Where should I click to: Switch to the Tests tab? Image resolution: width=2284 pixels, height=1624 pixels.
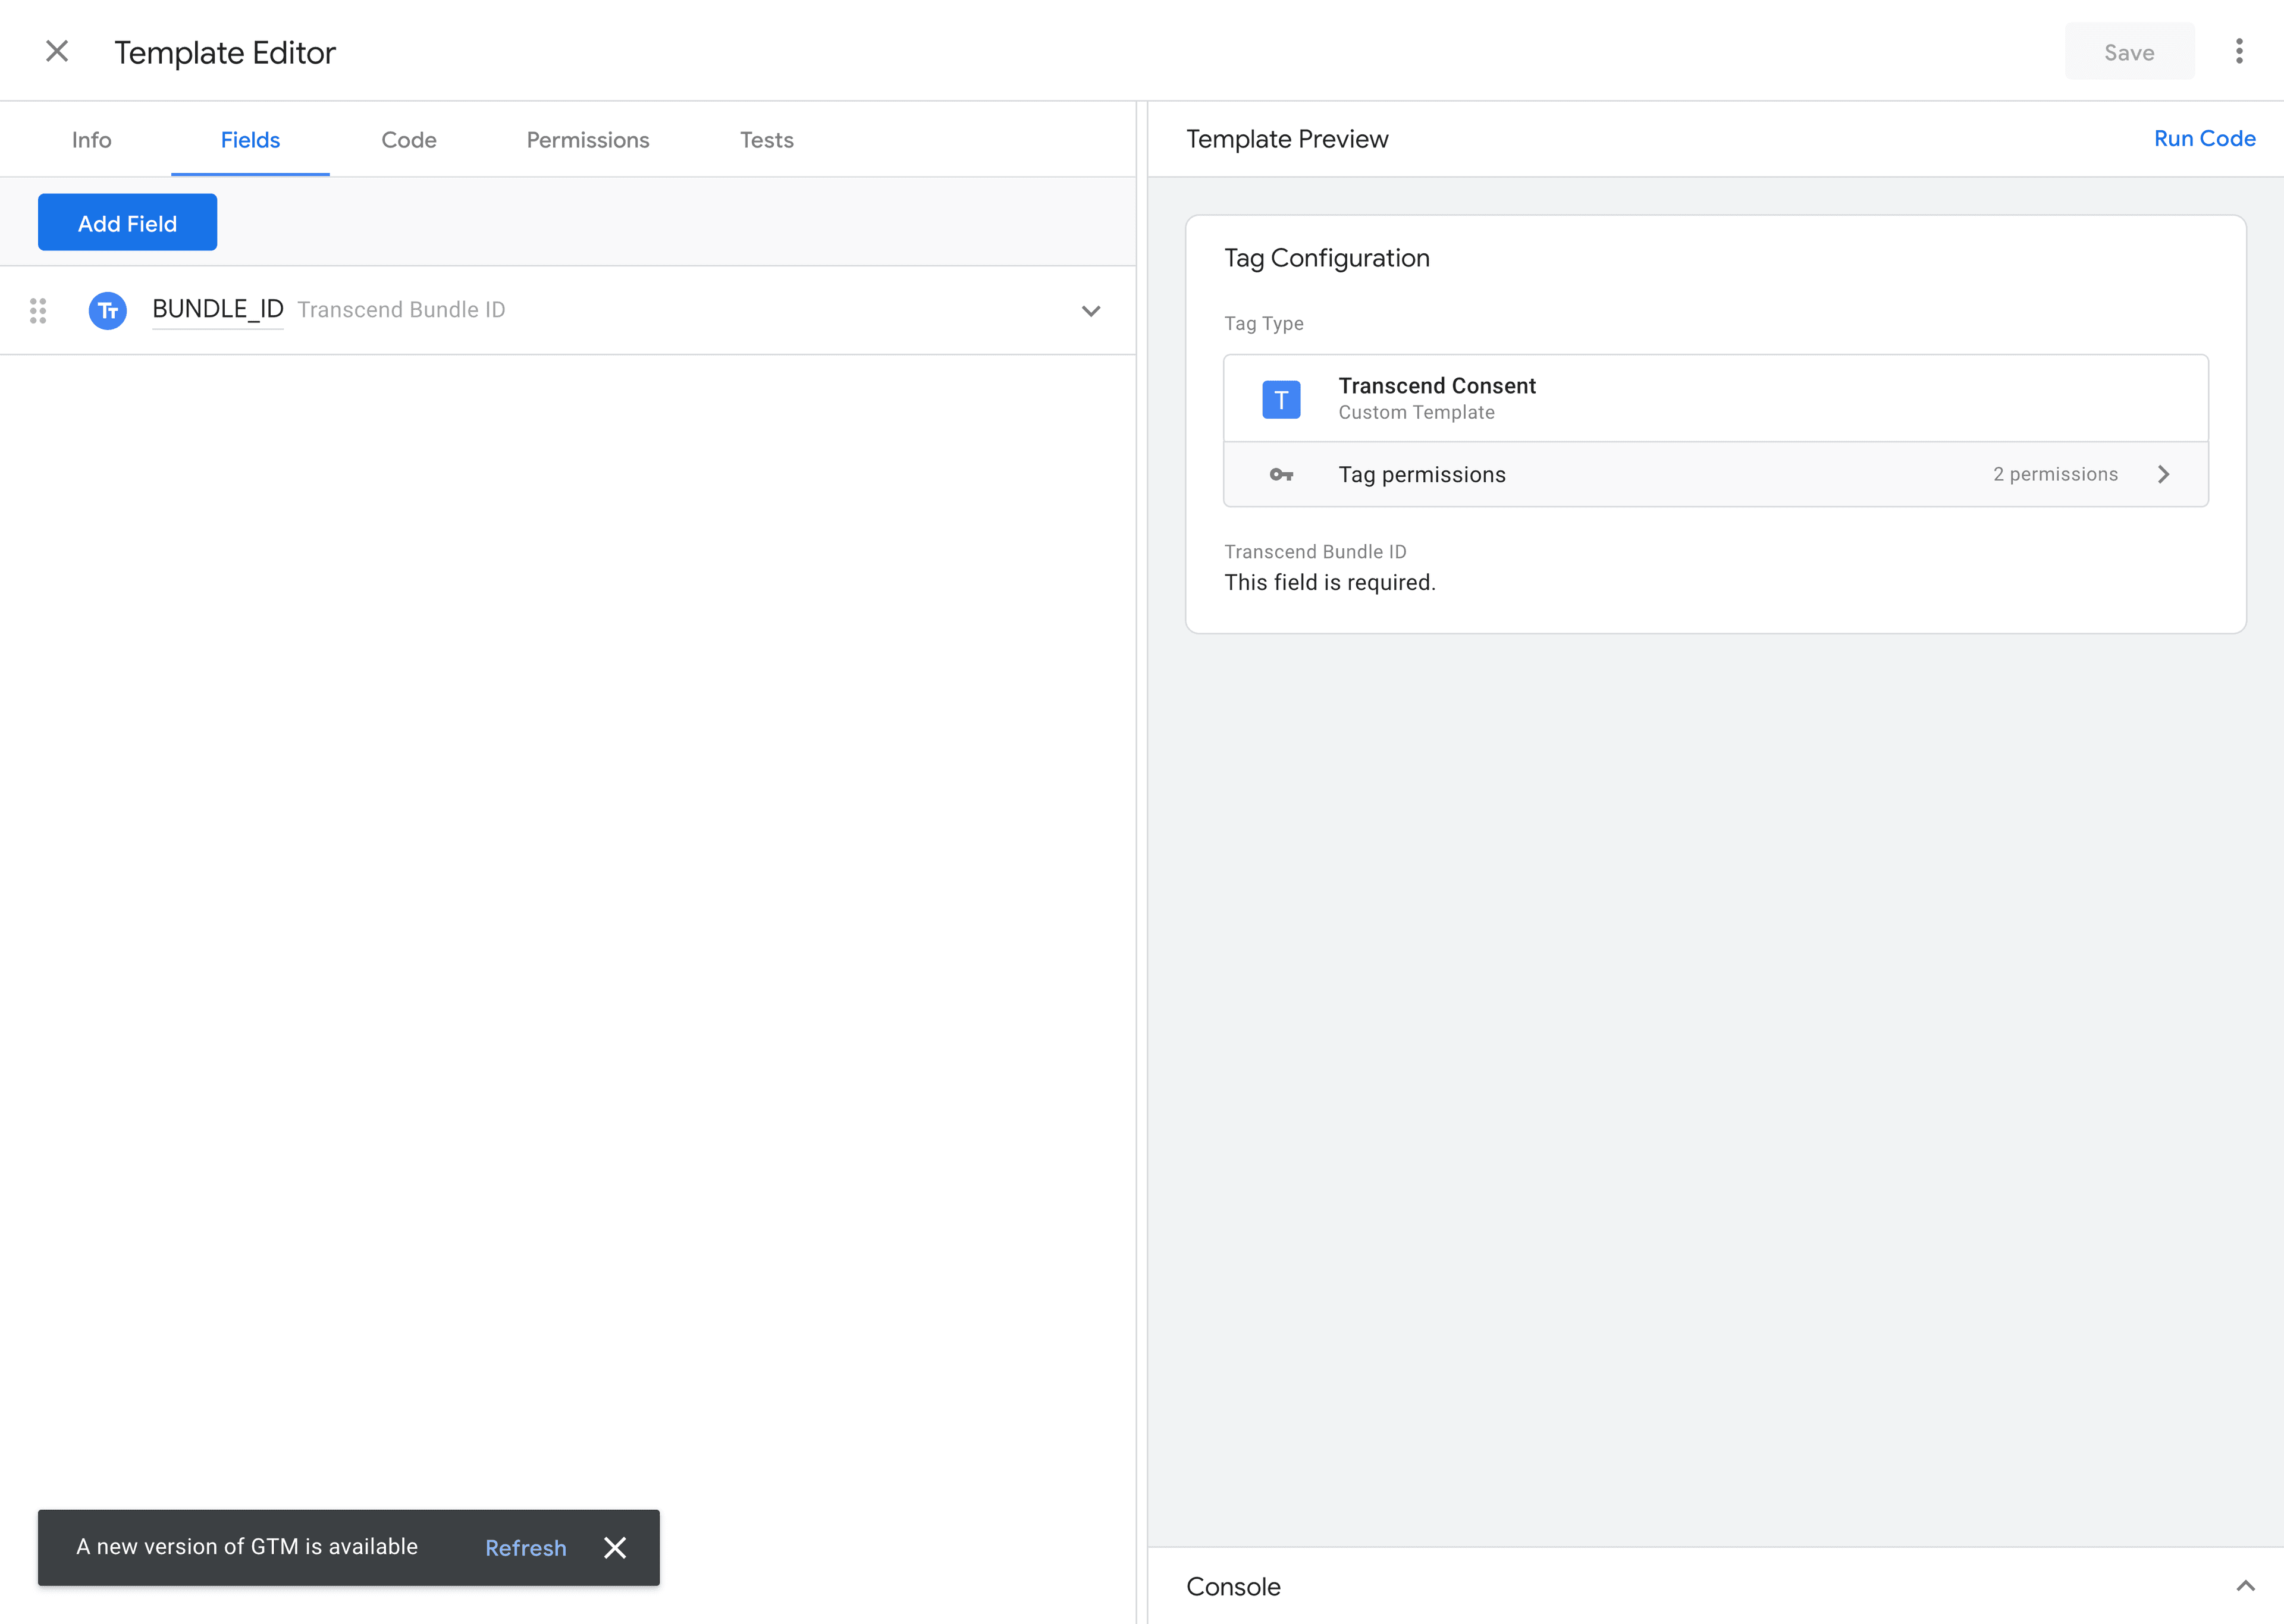(x=766, y=140)
